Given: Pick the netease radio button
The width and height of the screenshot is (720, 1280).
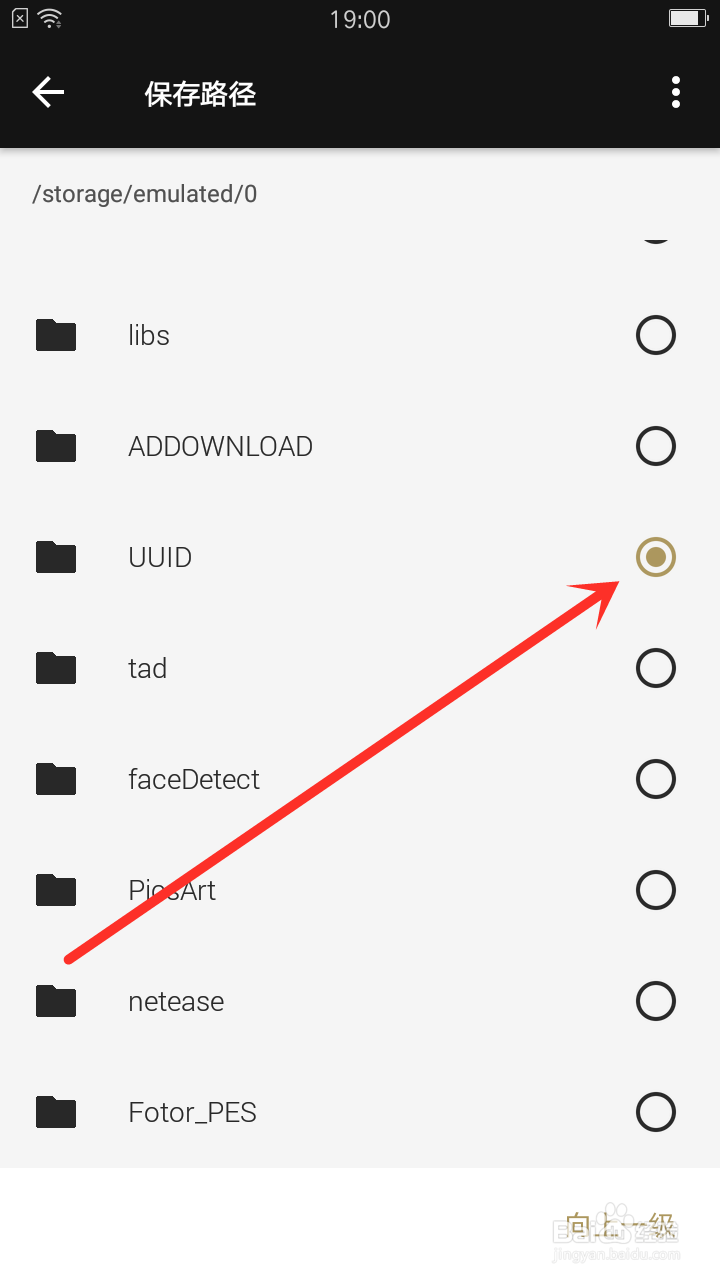Looking at the screenshot, I should click(656, 1001).
